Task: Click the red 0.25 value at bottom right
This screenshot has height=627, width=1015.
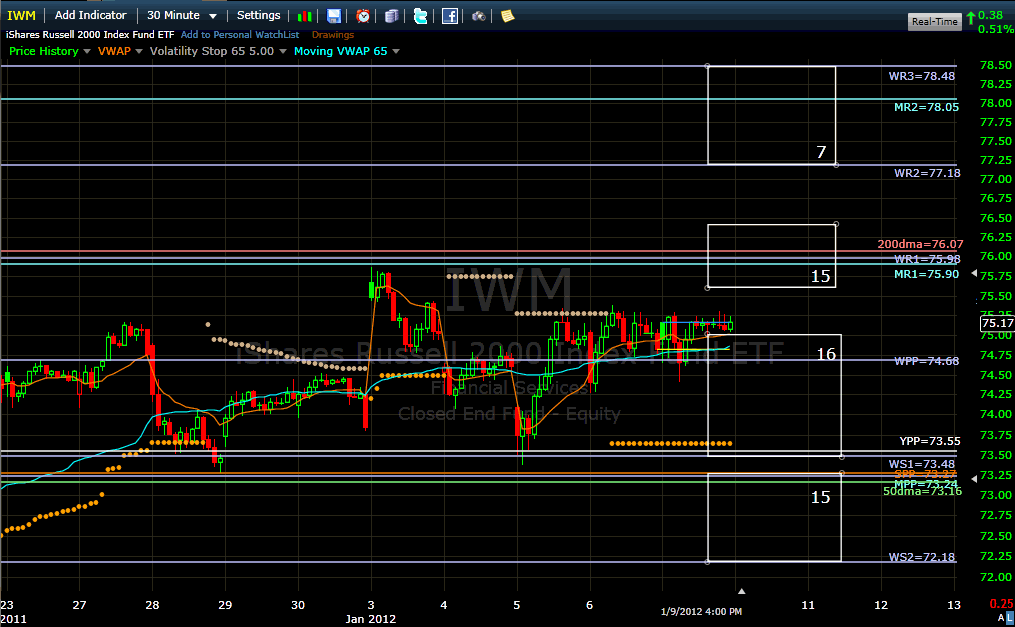Action: point(1002,604)
